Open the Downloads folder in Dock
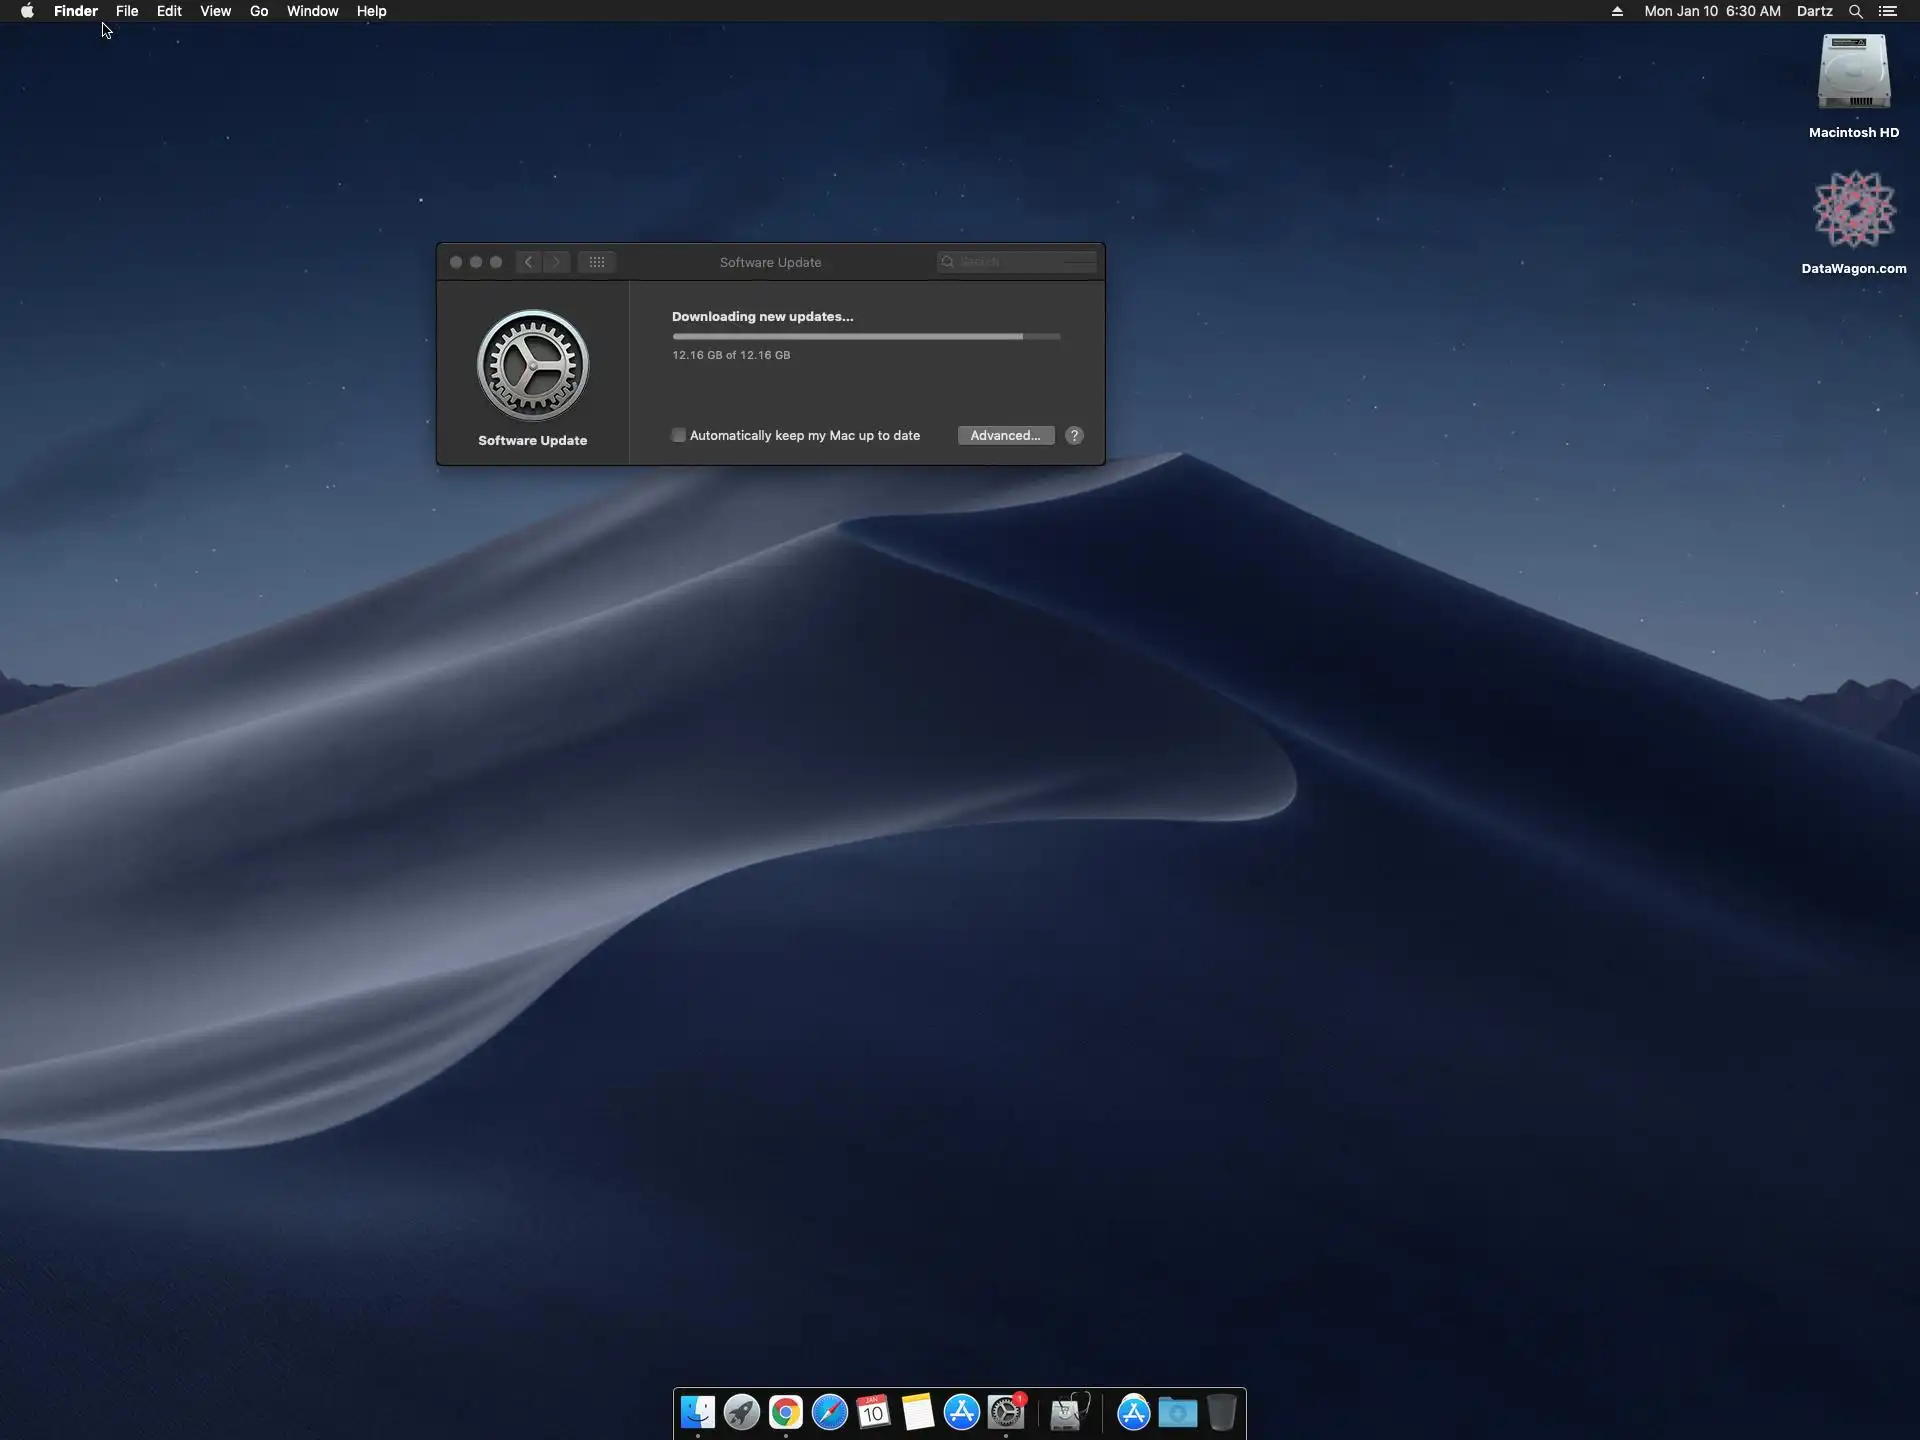 pyautogui.click(x=1178, y=1412)
